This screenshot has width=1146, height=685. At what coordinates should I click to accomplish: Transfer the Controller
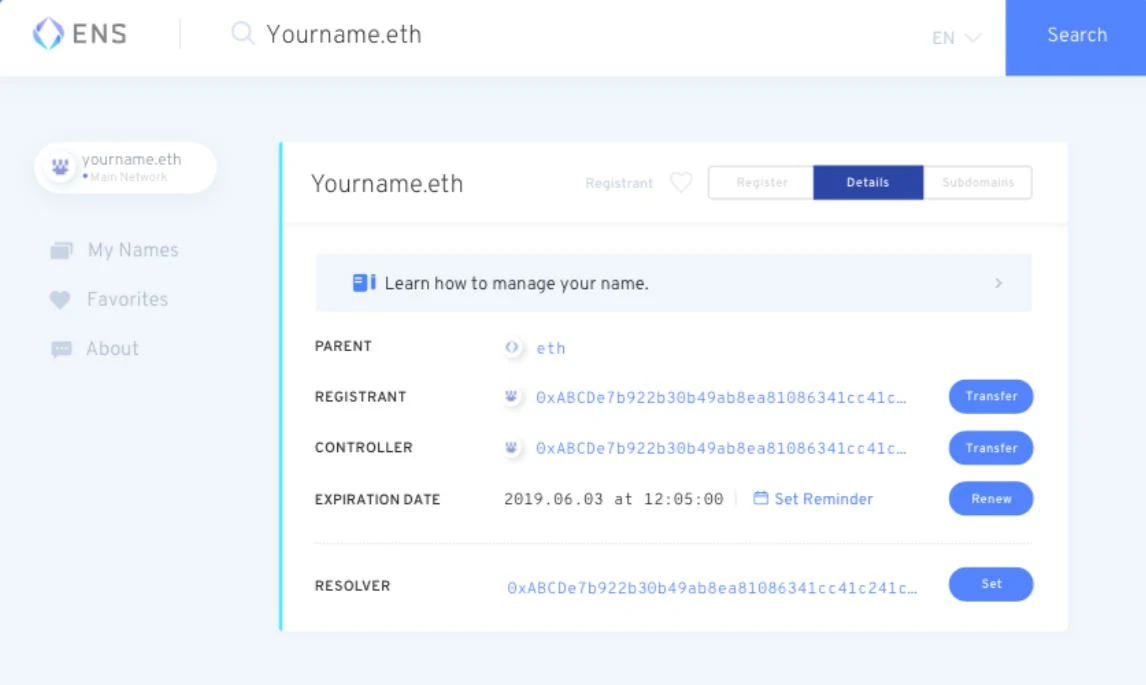click(990, 447)
